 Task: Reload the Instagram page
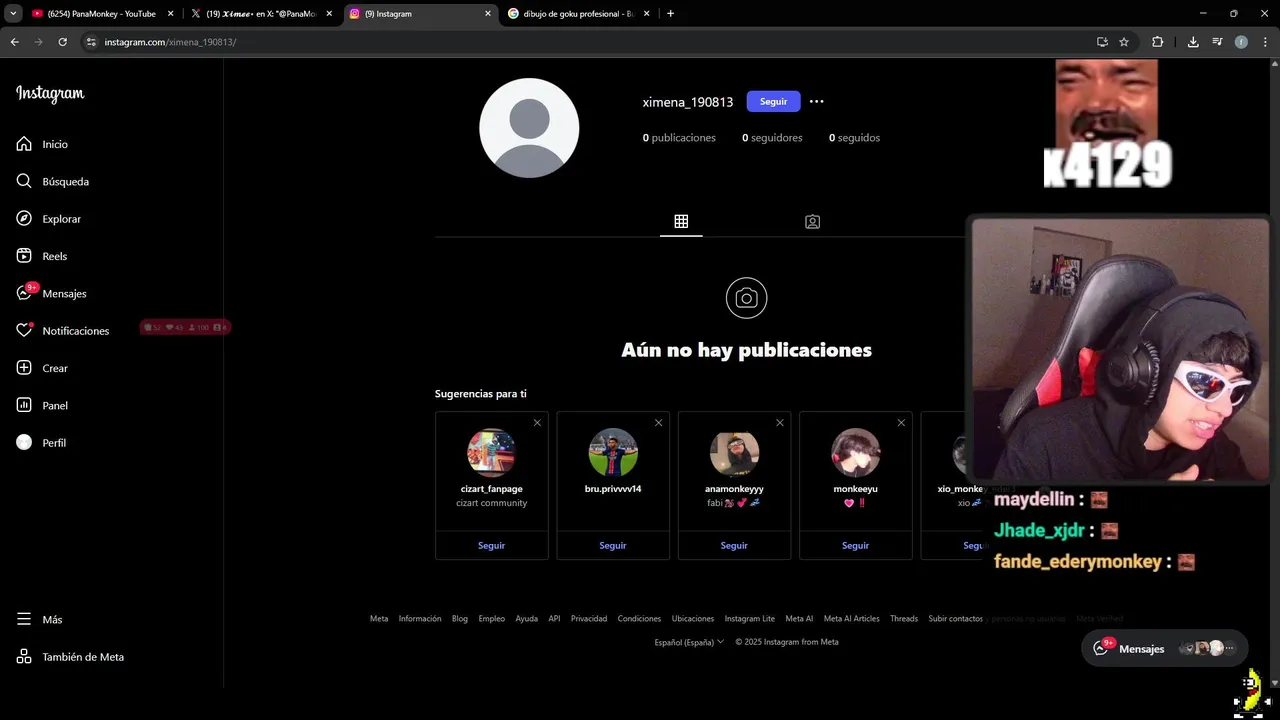pyautogui.click(x=62, y=42)
